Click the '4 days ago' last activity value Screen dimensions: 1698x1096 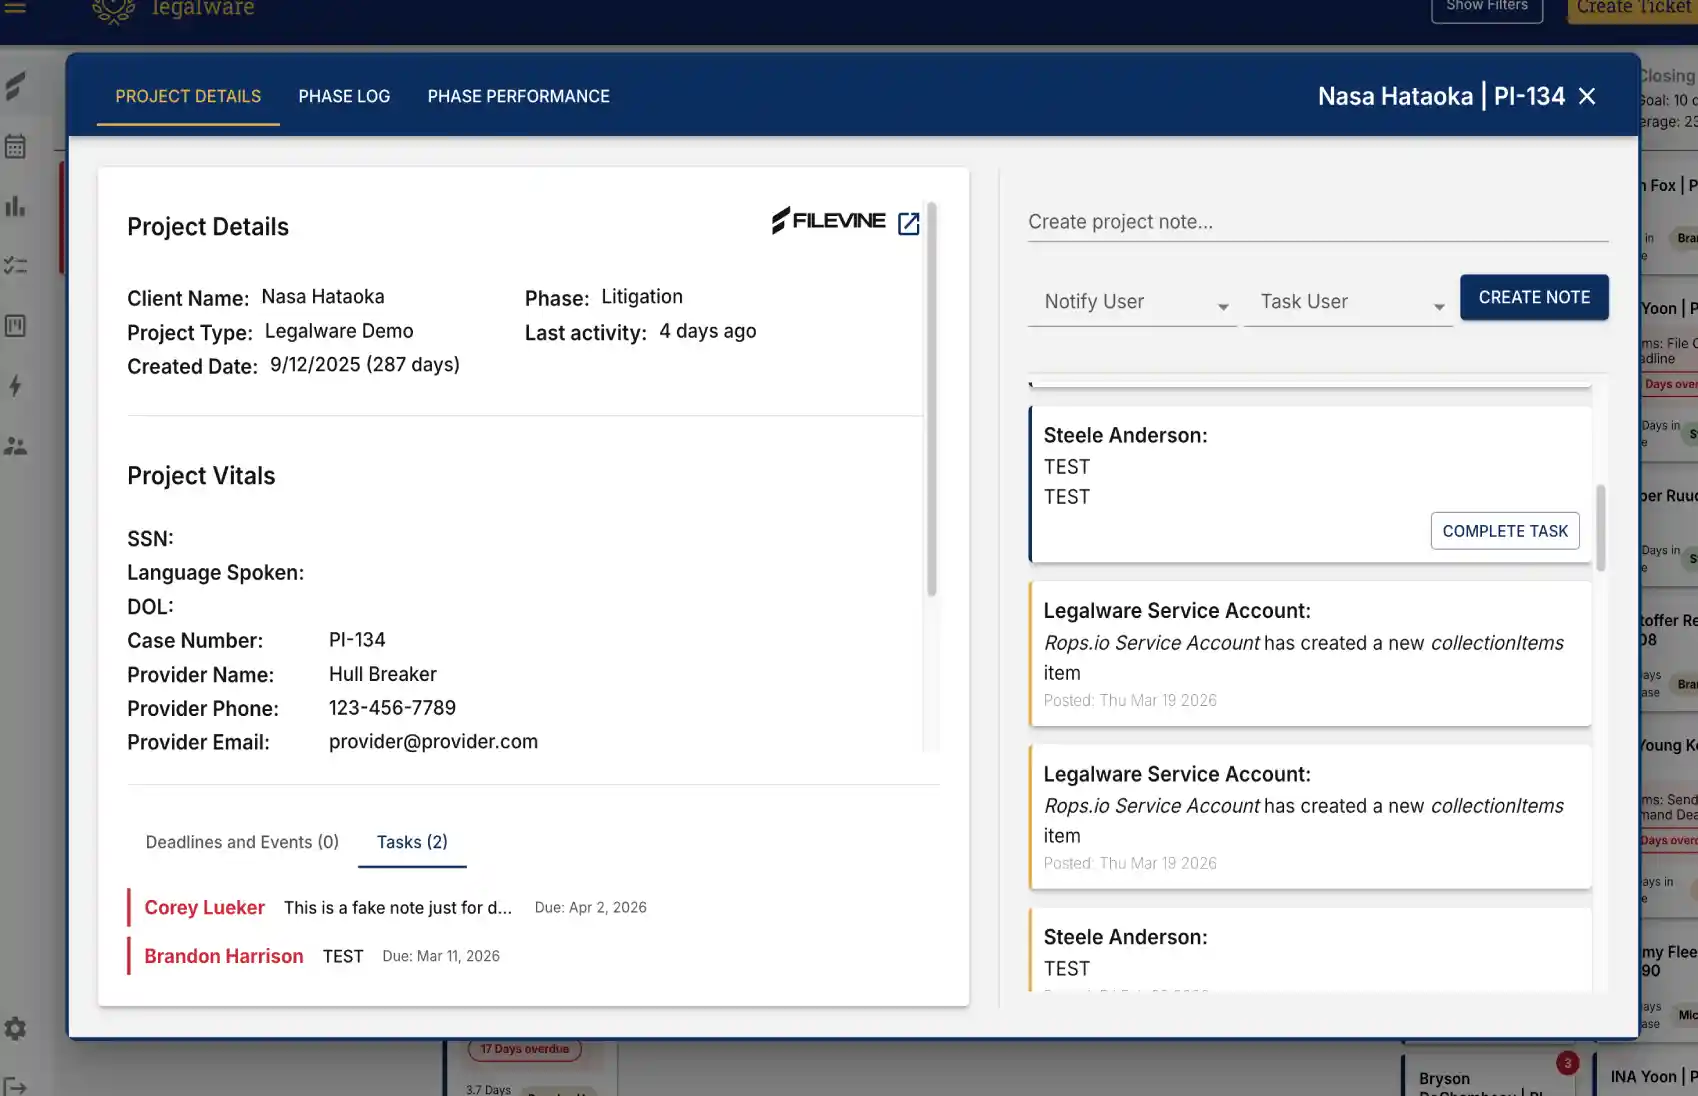(708, 331)
